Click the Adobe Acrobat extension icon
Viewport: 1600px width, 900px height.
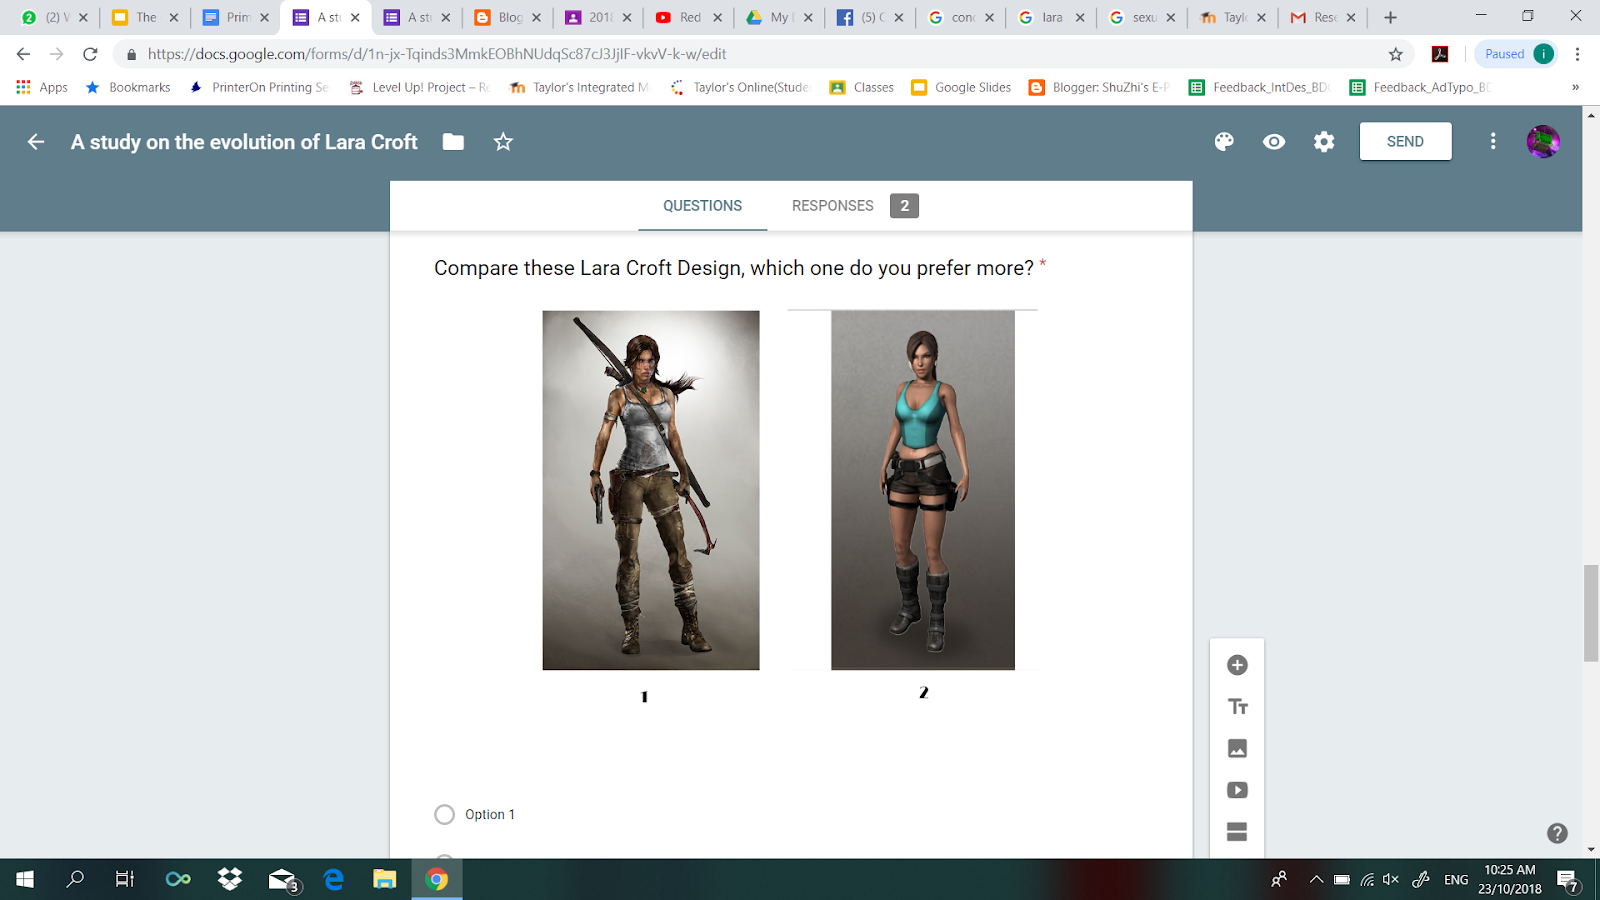point(1440,54)
